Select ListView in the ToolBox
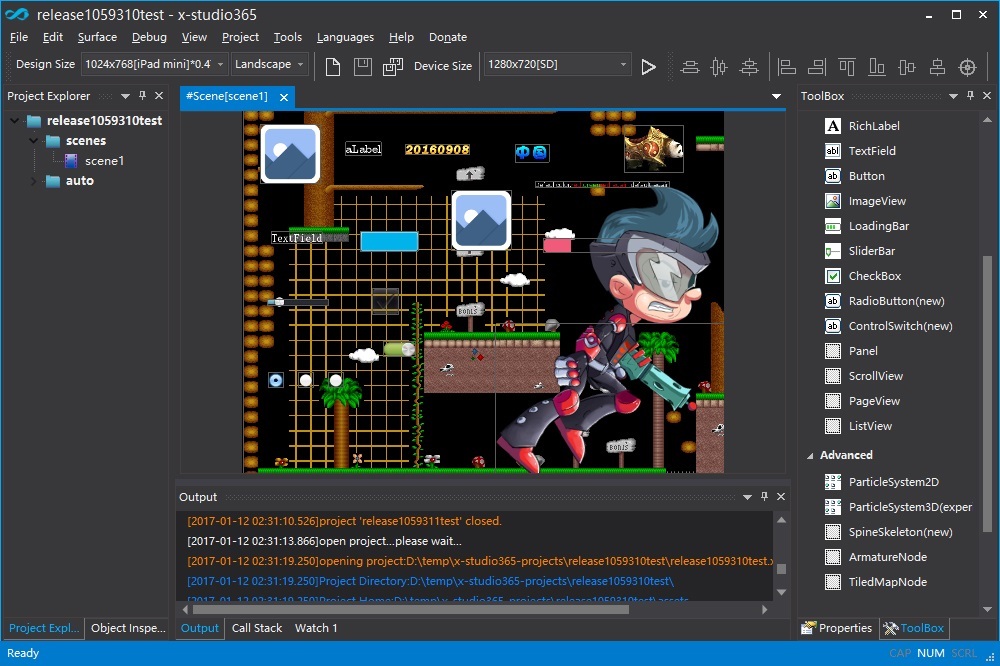The height and width of the screenshot is (666, 1000). (870, 426)
